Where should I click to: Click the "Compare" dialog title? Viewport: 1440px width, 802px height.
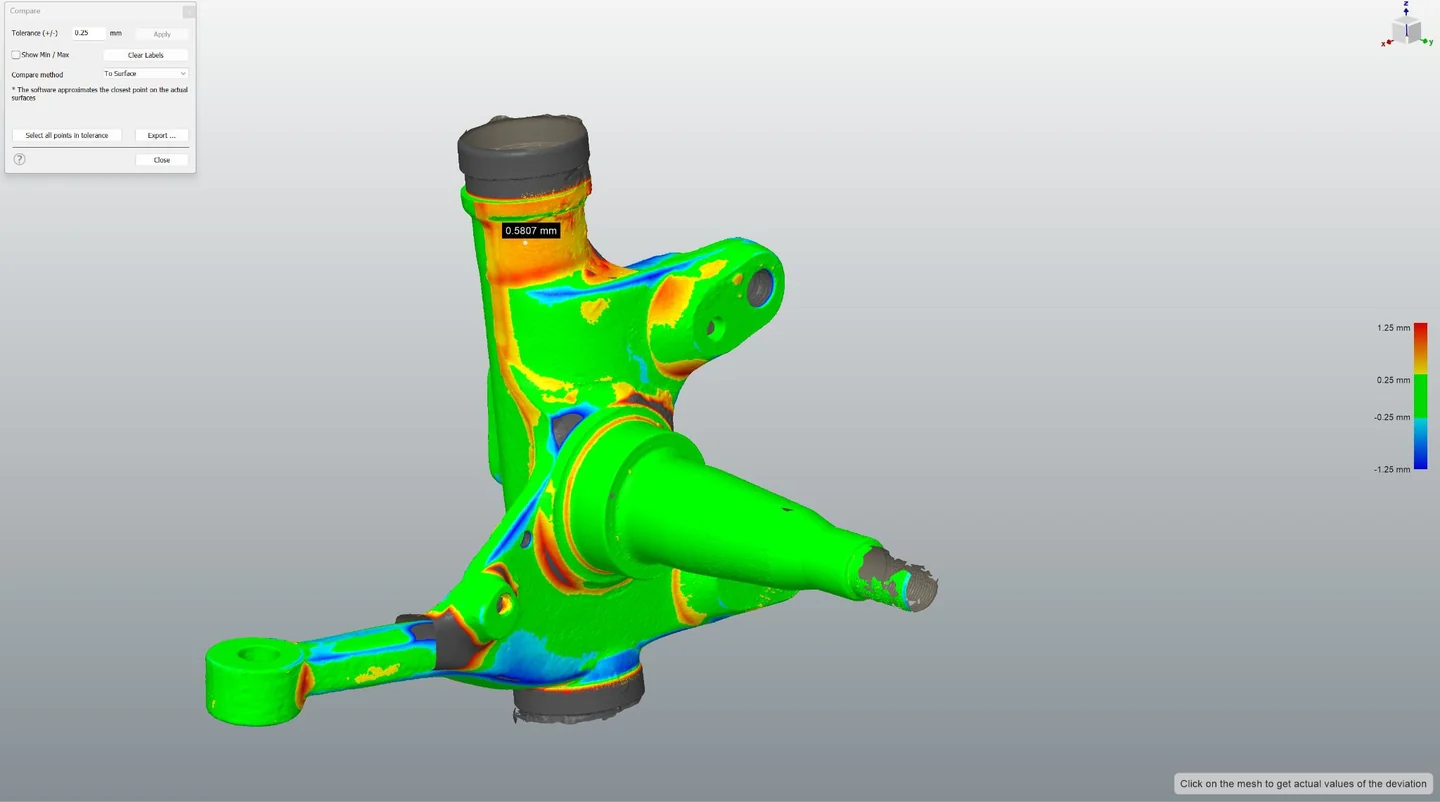[25, 11]
